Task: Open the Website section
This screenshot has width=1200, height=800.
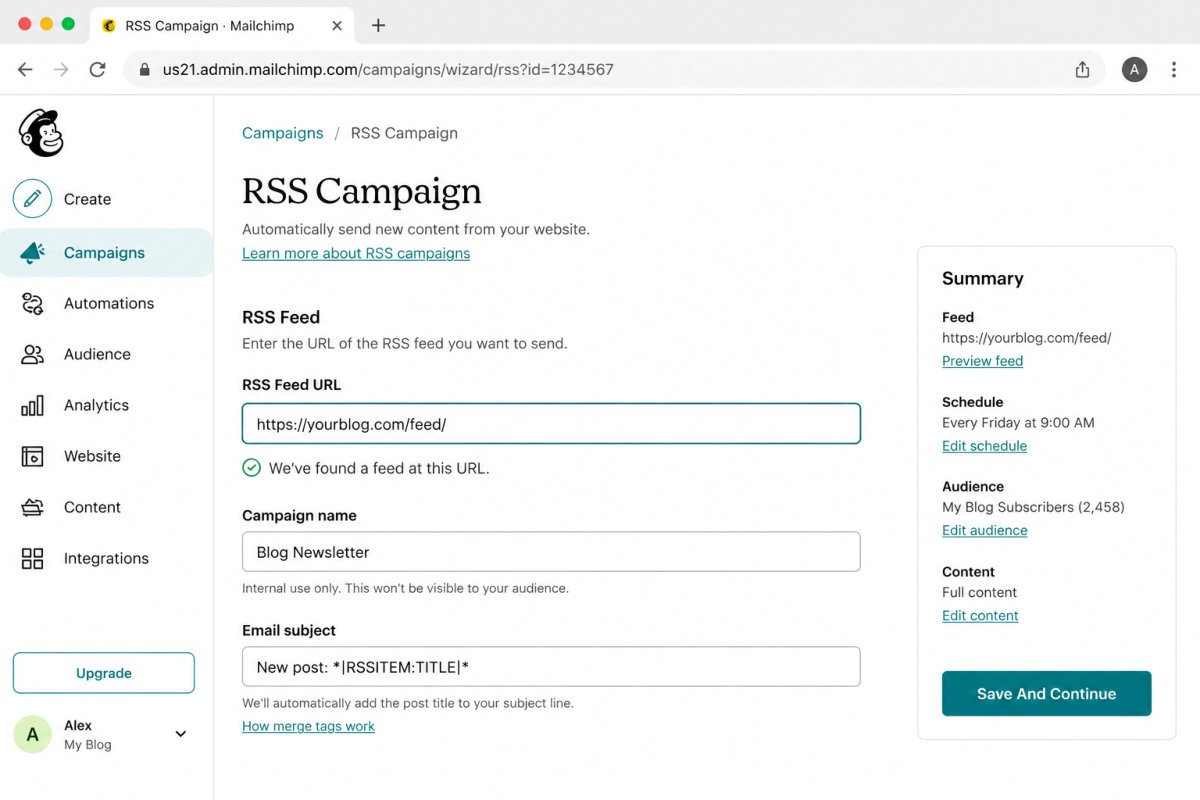Action: [x=92, y=456]
